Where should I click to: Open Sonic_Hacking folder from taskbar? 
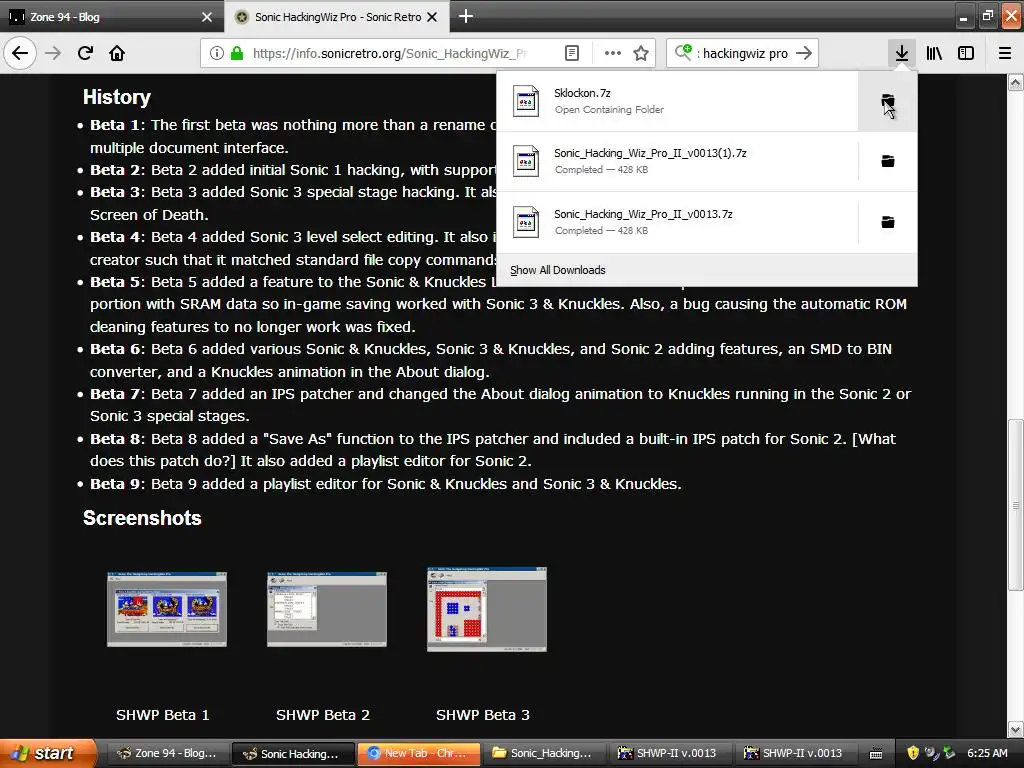(543, 753)
